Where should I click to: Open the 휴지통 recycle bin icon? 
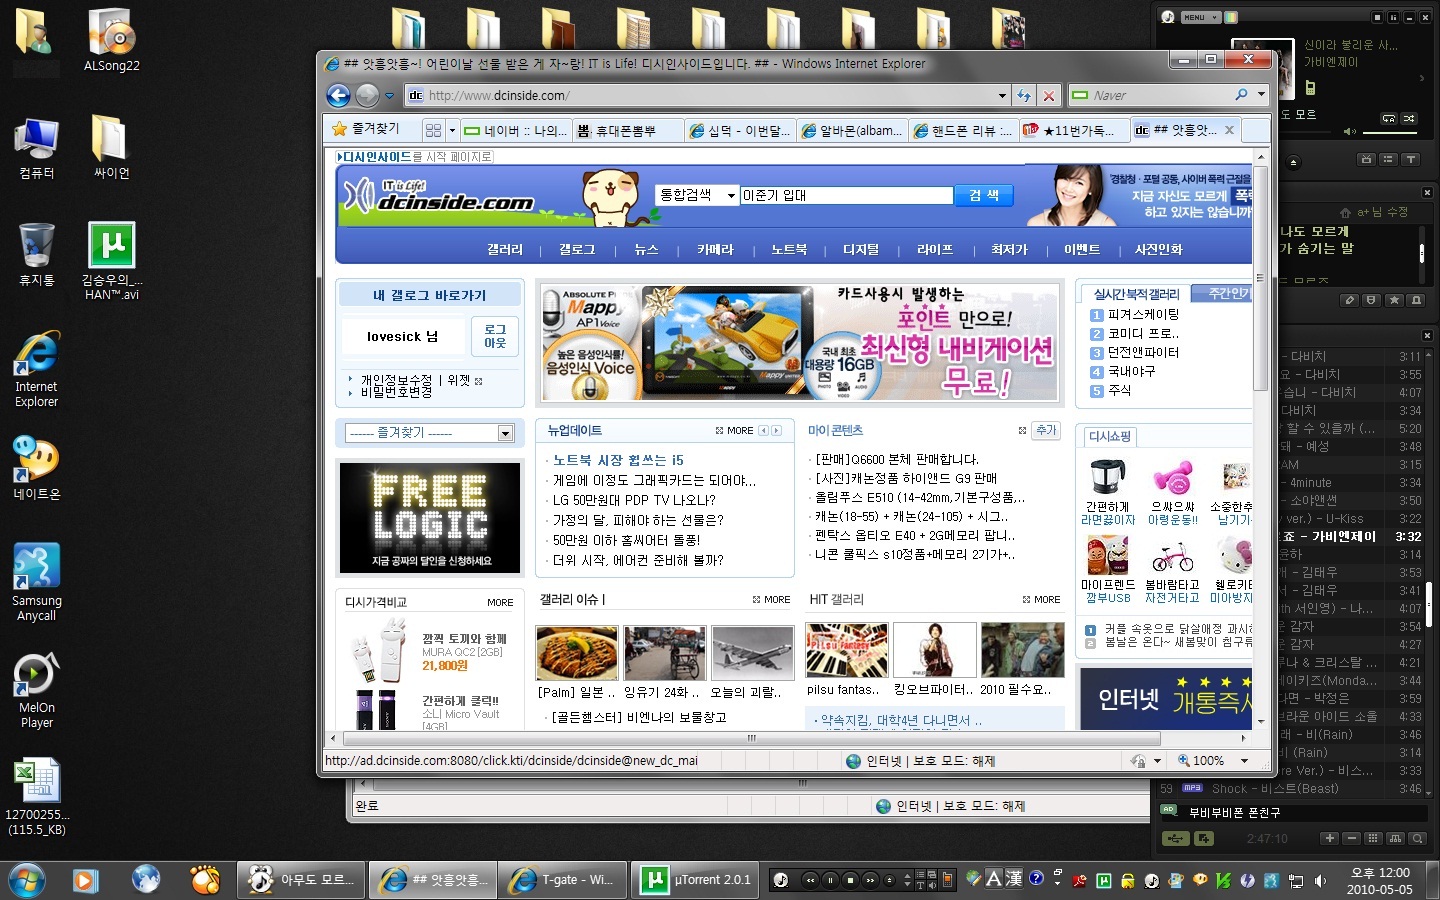tap(37, 254)
